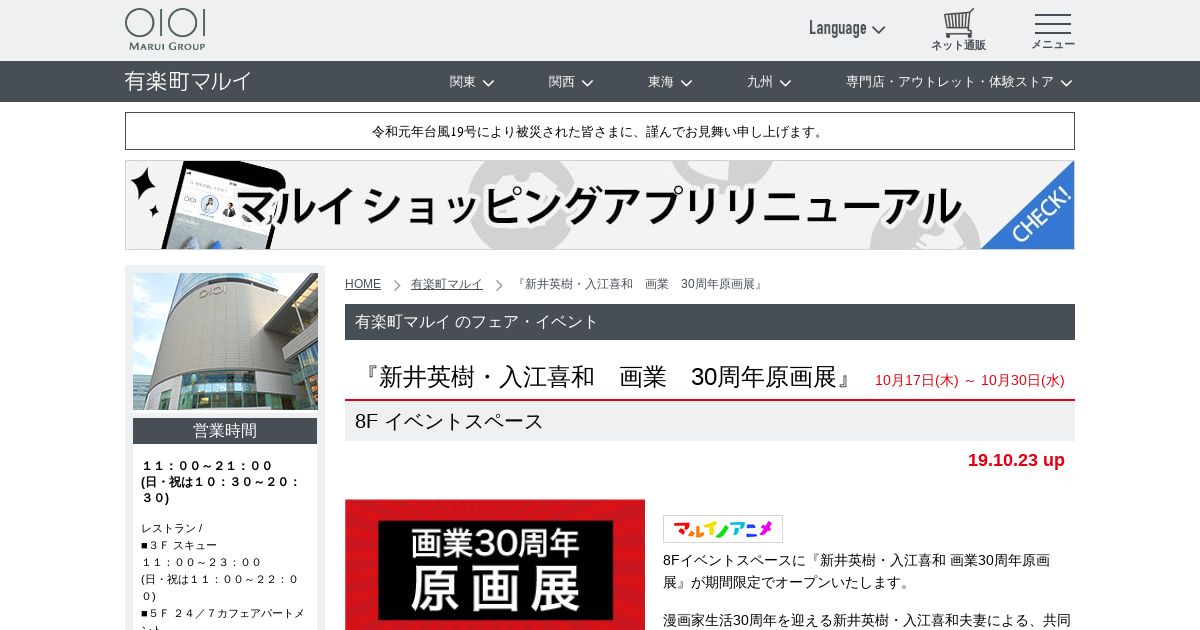Click the event date range 10月17日(木) ～ 10月30日(水)
1200x630 pixels.
(970, 380)
